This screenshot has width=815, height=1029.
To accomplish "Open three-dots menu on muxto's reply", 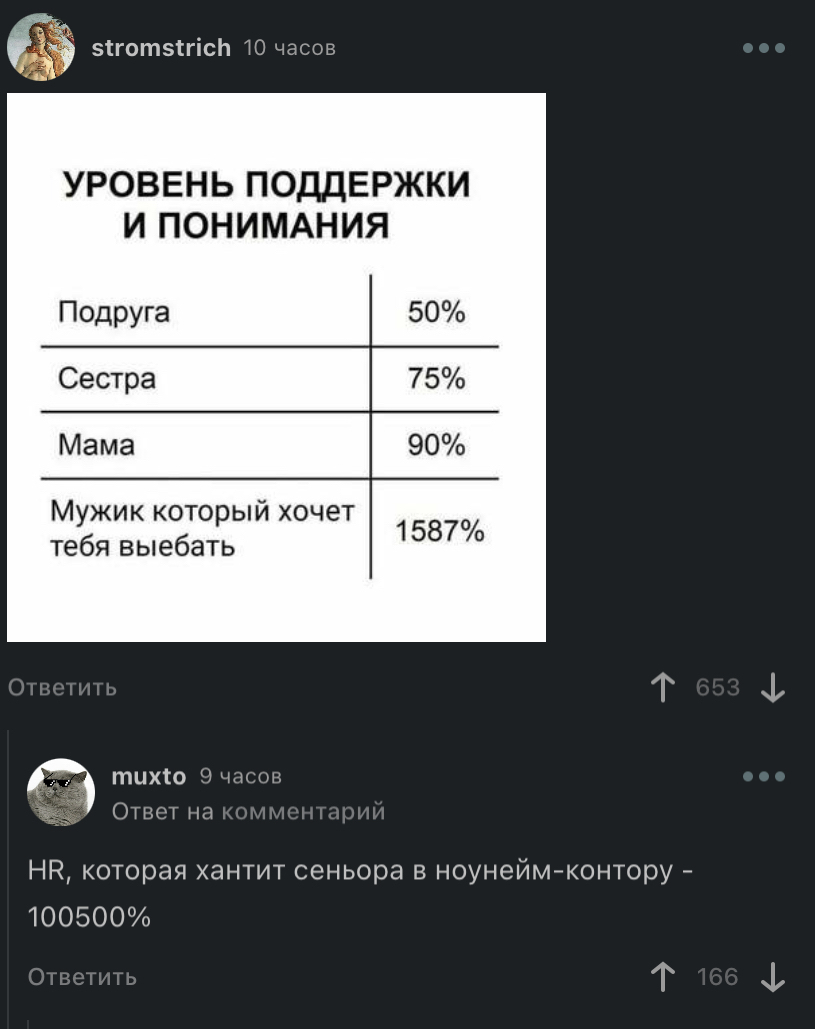I will [x=765, y=776].
